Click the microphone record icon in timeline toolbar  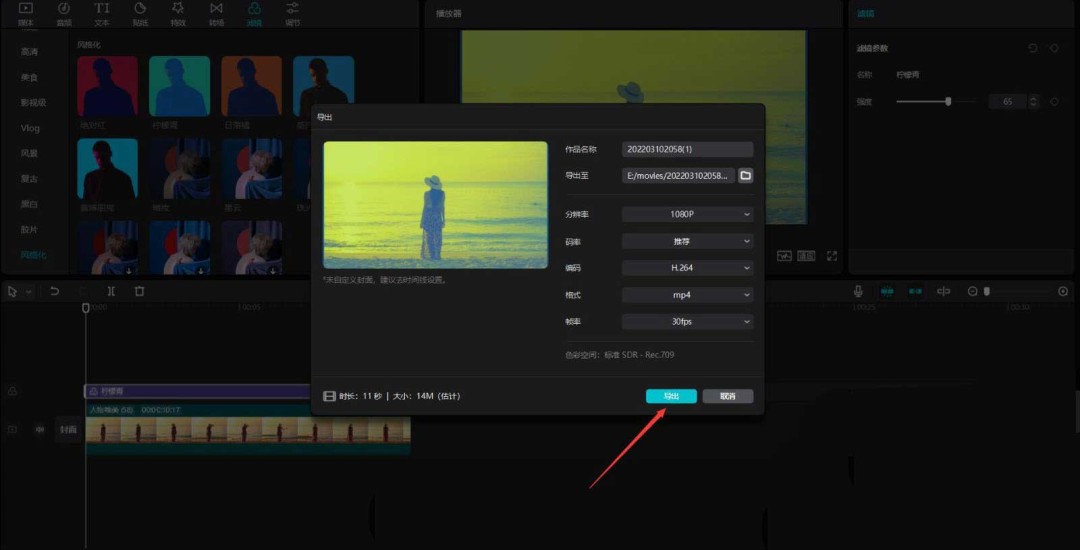(858, 291)
